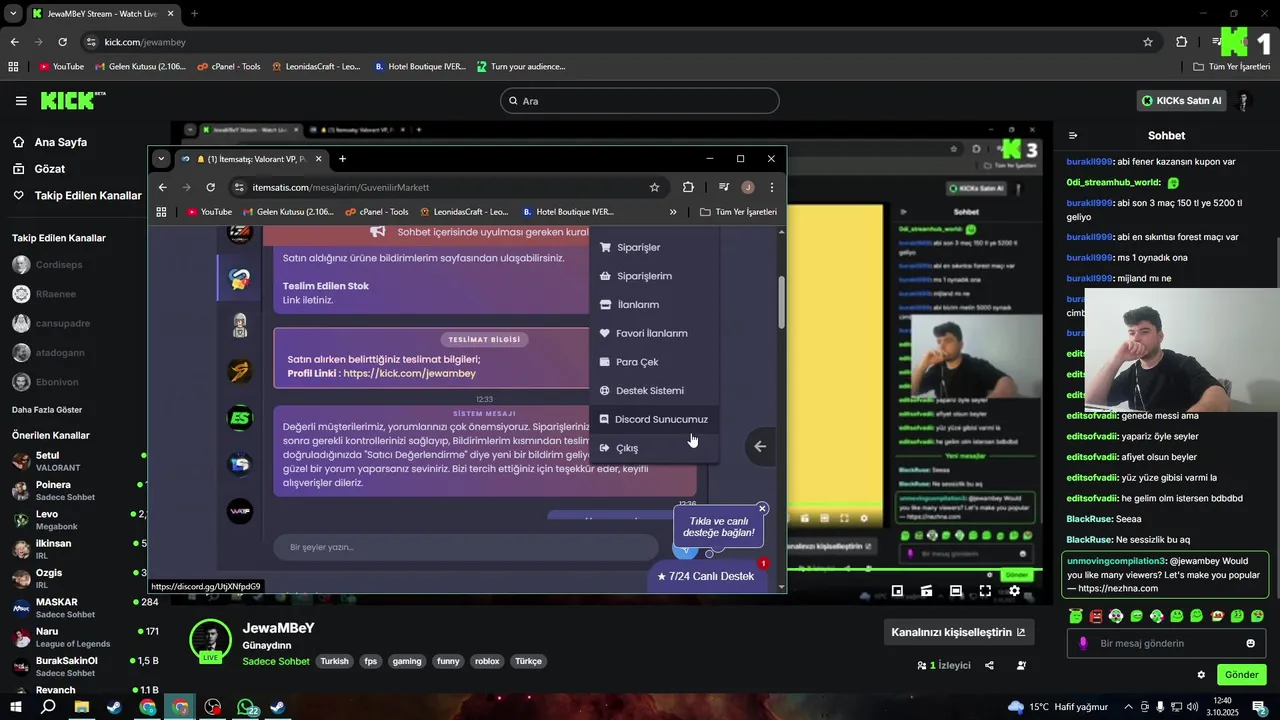Select Siparişler from itemsatis menu
Viewport: 1280px width, 720px height.
pyautogui.click(x=654, y=247)
